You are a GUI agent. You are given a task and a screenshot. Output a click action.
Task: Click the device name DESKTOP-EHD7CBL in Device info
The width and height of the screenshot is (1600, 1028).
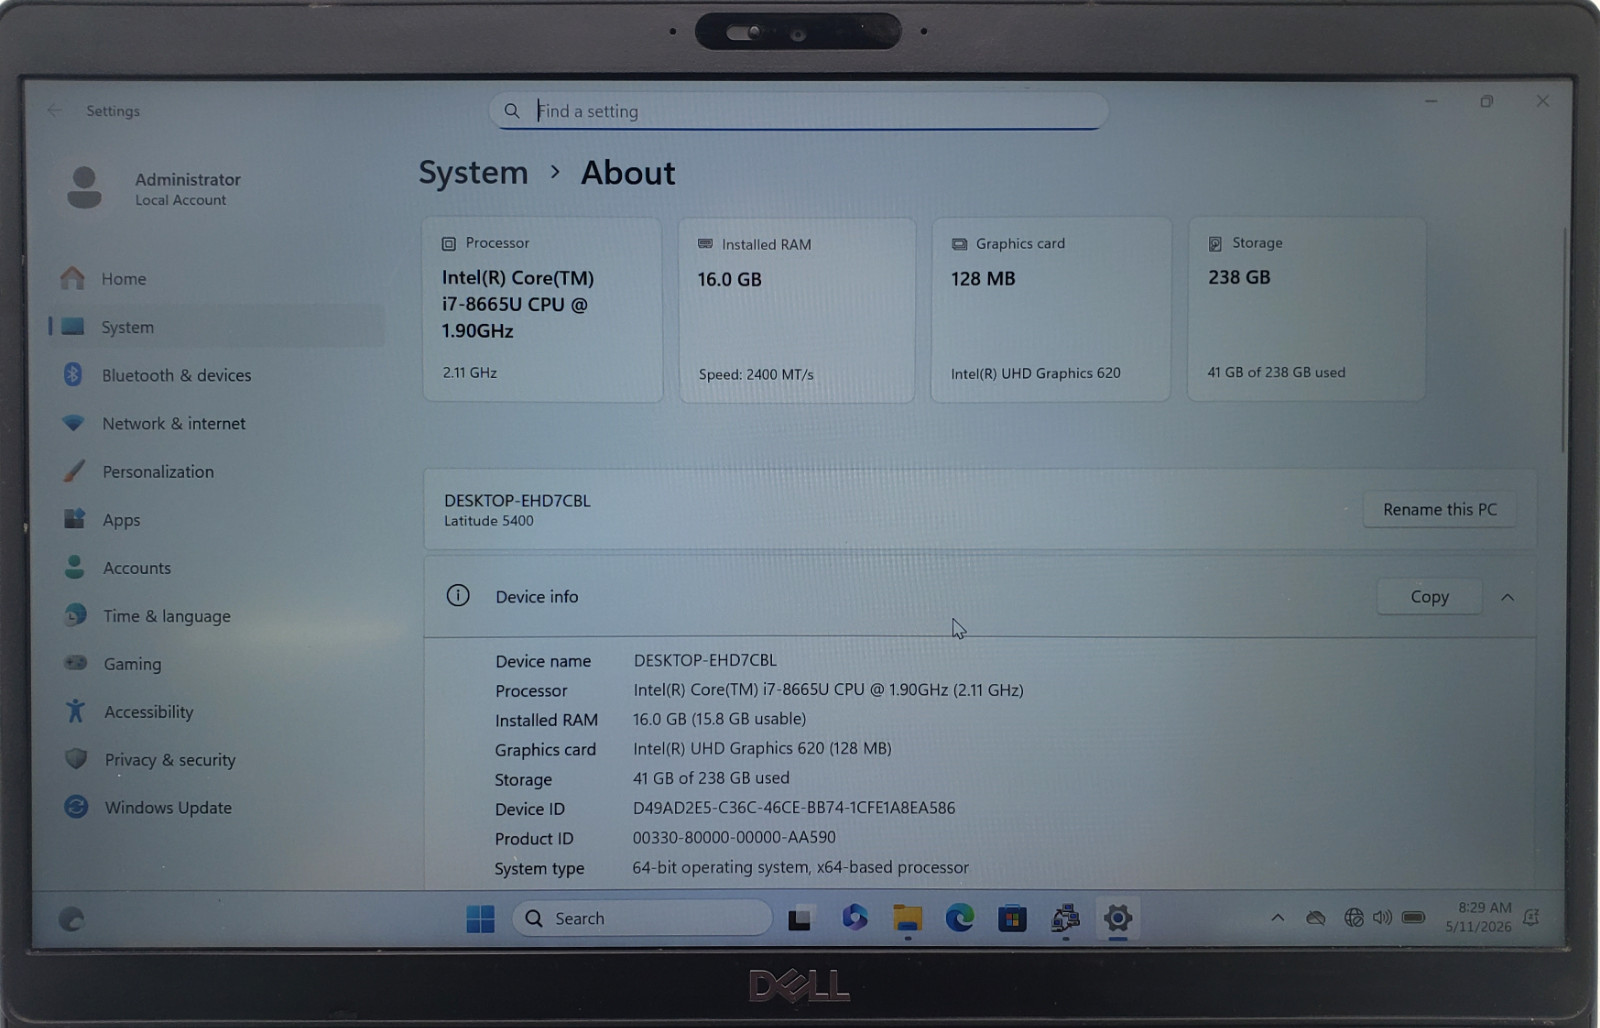point(705,660)
